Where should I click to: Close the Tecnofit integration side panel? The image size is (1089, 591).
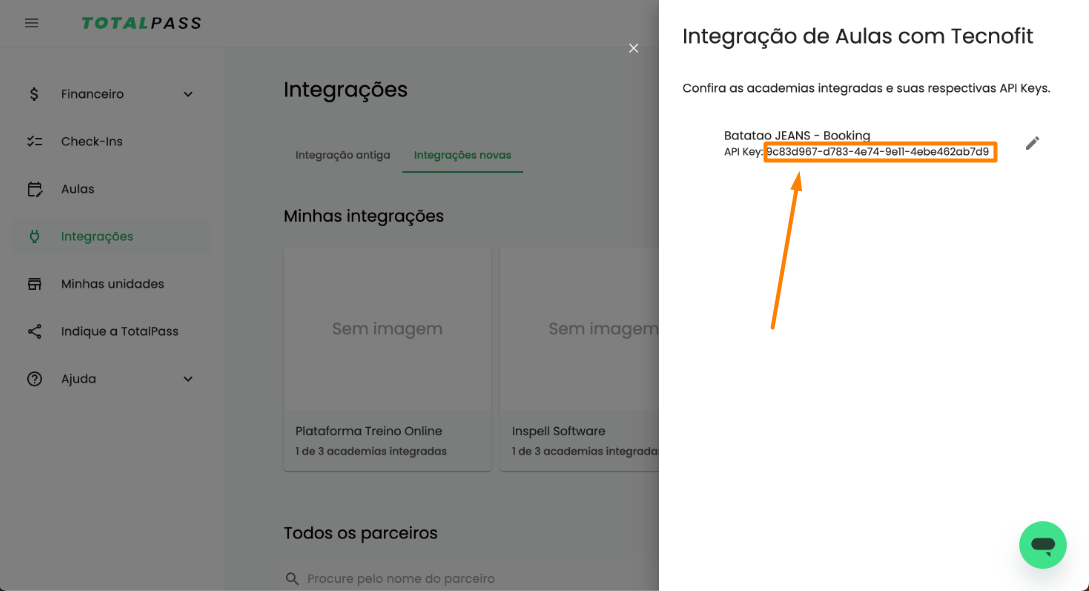pyautogui.click(x=633, y=48)
